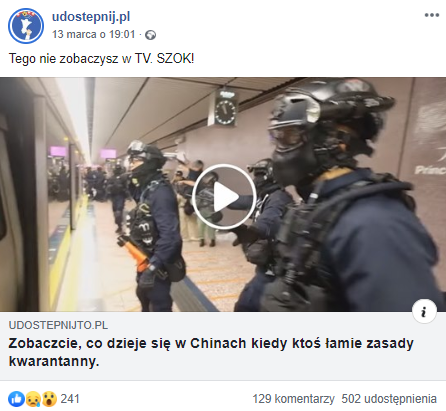Click the station clock in the video preview
The width and height of the screenshot is (446, 411).
(224, 109)
